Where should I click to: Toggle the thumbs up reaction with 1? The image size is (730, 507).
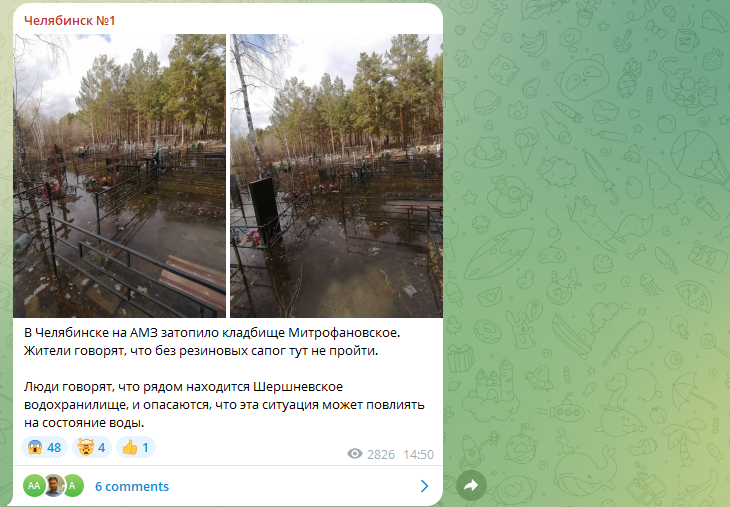[x=135, y=447]
